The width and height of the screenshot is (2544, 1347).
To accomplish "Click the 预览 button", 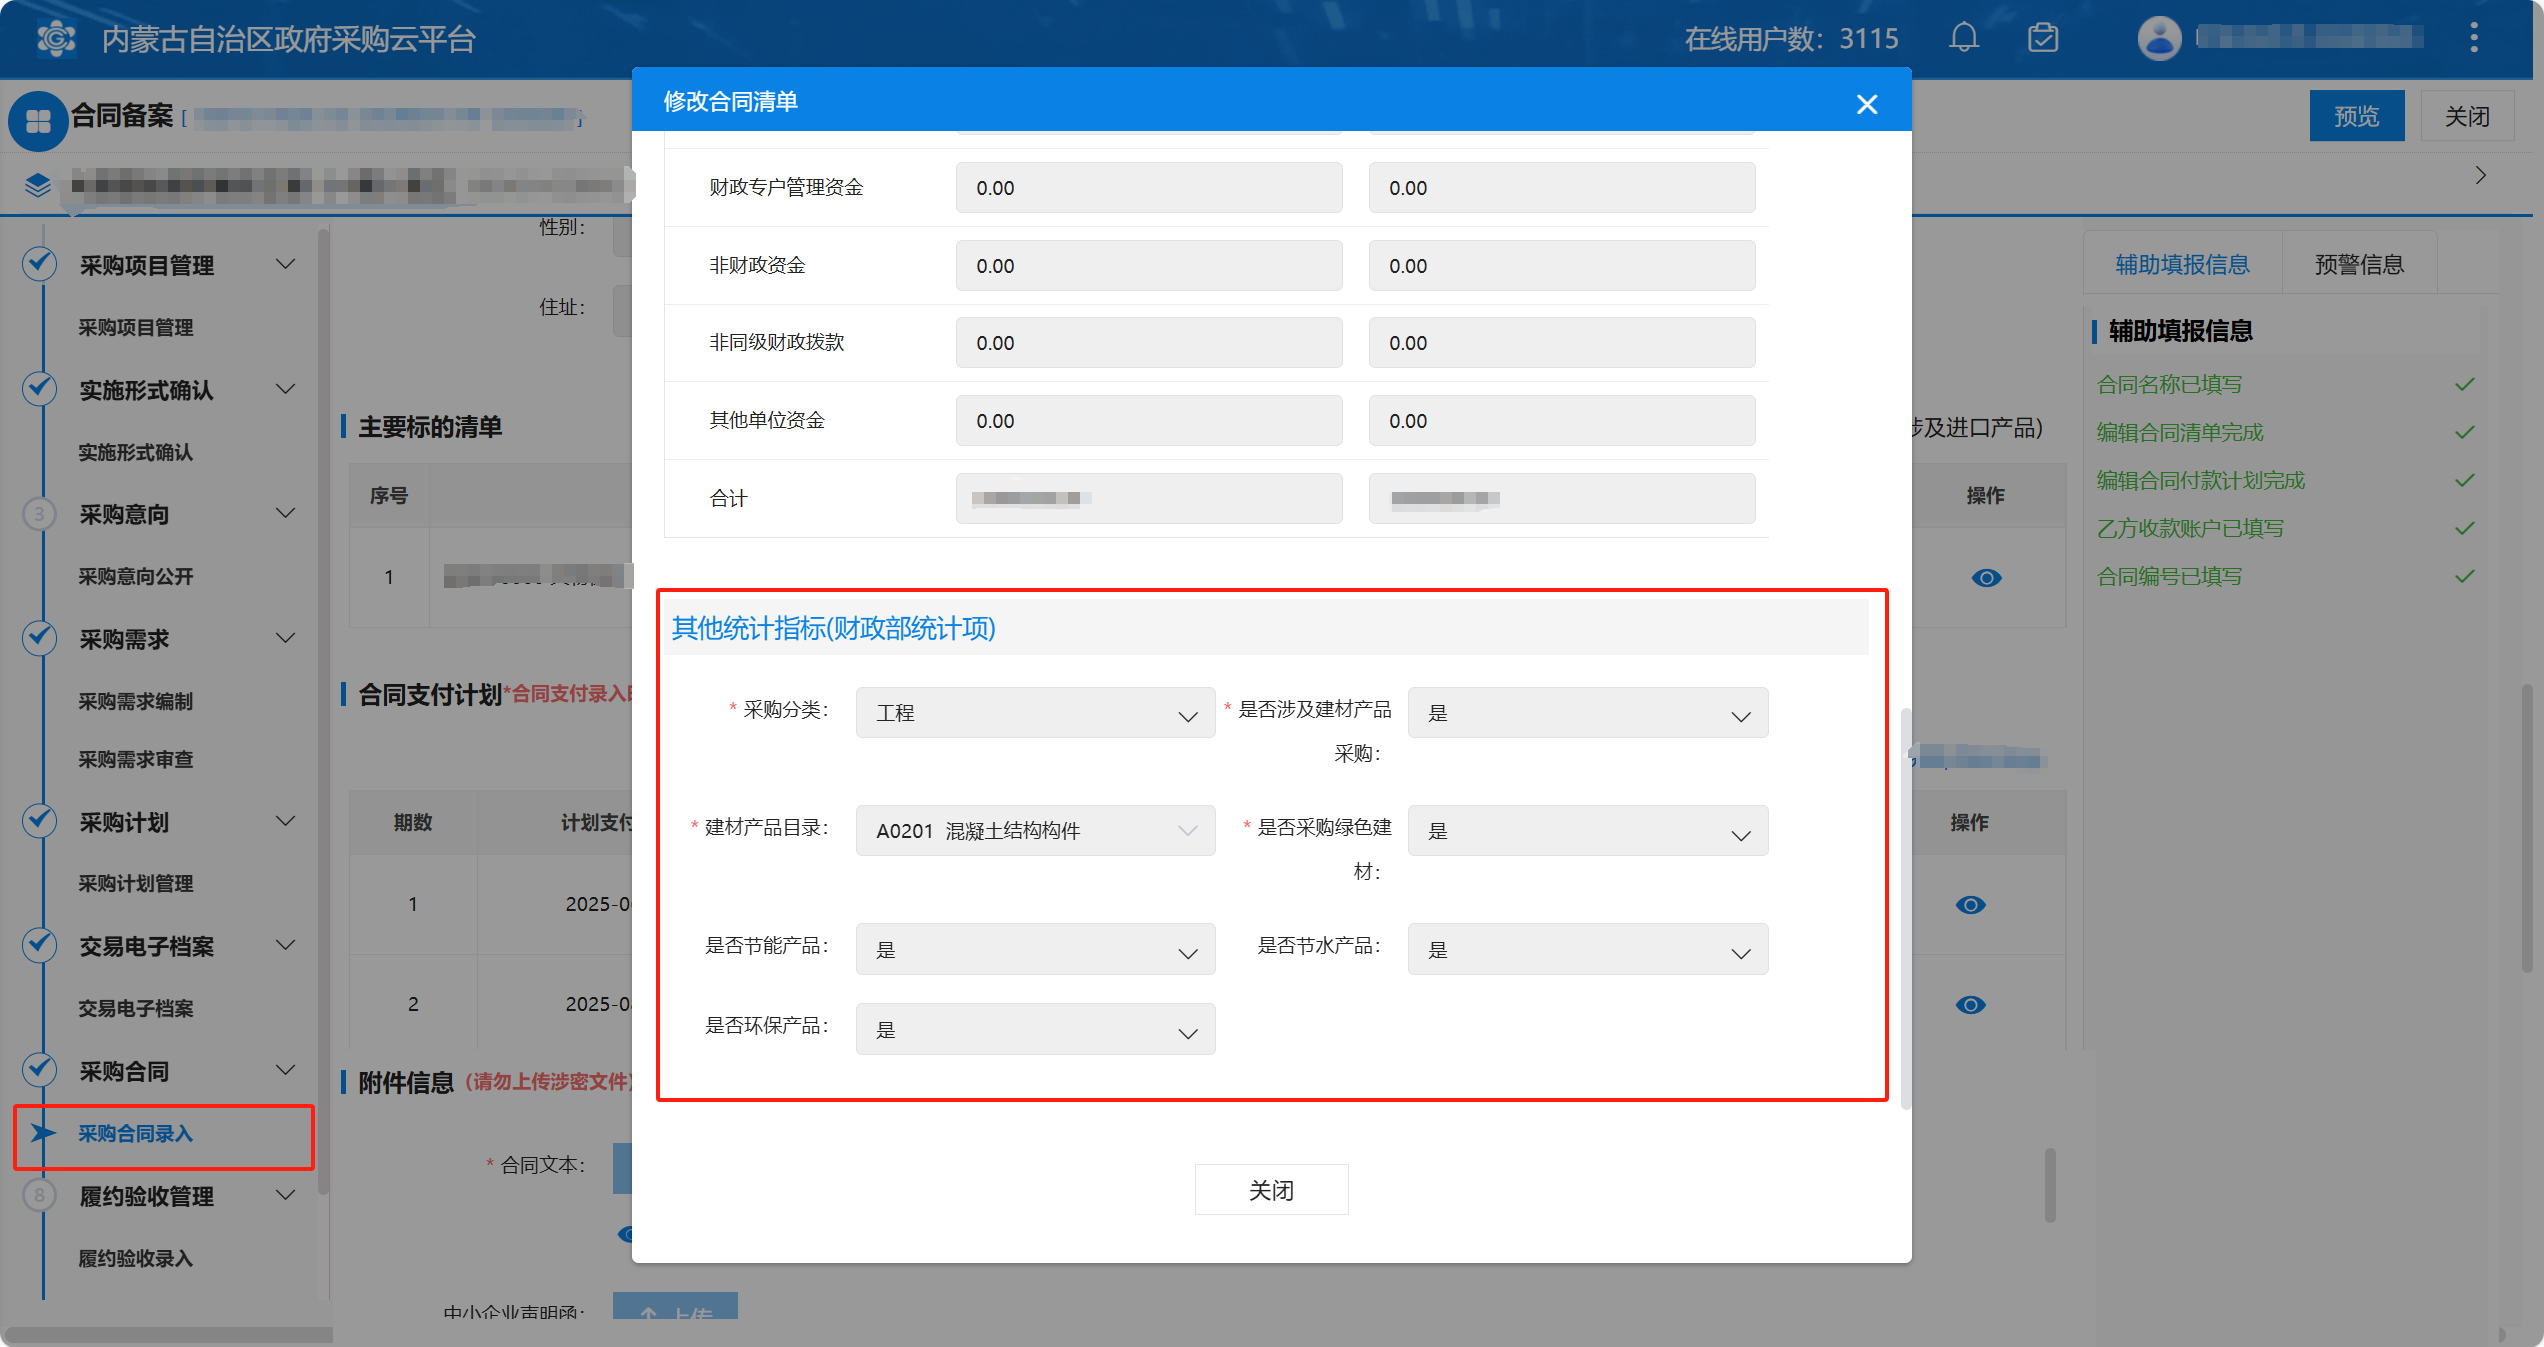I will point(2356,116).
